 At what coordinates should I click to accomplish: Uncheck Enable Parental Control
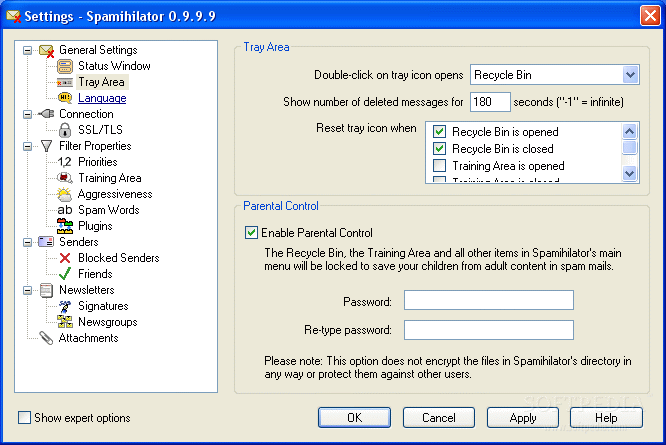coord(251,233)
